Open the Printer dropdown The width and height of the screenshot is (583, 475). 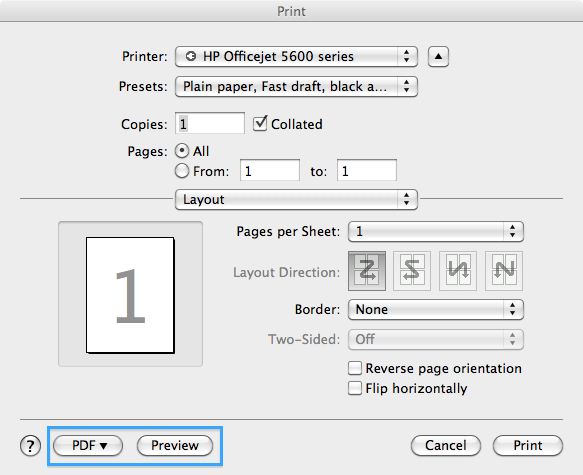pos(296,57)
